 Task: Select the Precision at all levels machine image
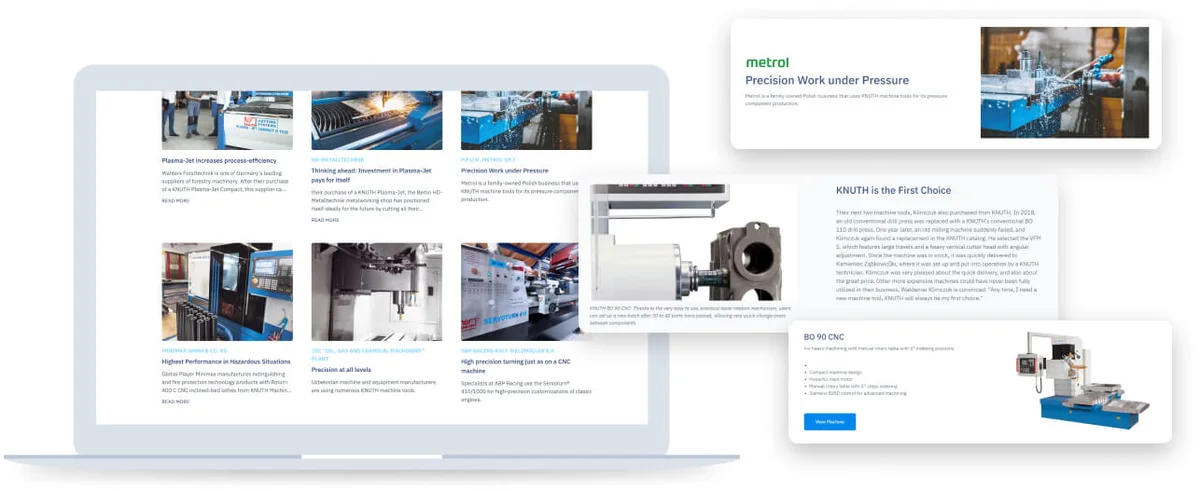click(x=376, y=291)
